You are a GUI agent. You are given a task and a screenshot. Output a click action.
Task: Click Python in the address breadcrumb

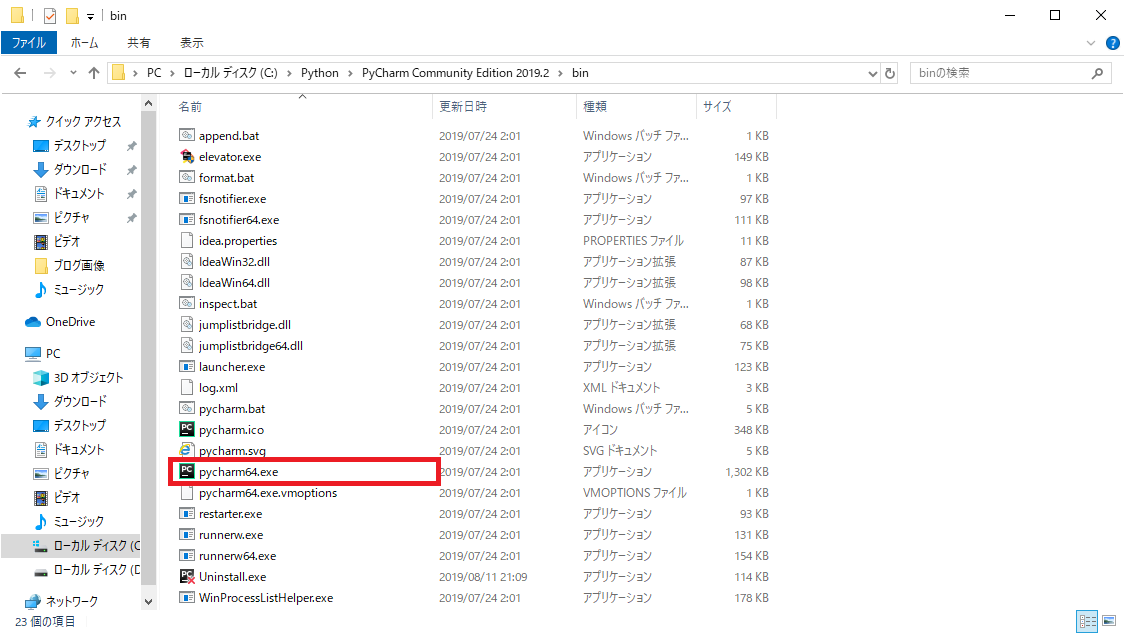coord(319,73)
